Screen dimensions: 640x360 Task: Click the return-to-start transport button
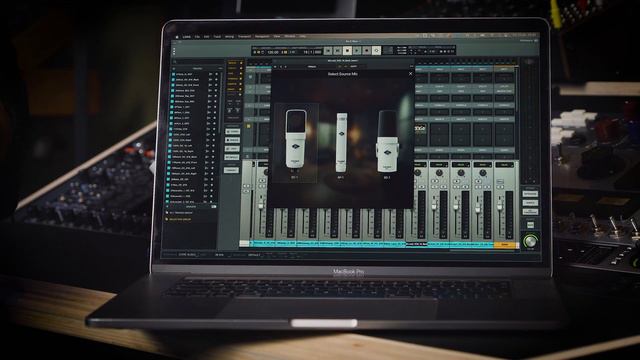pos(328,51)
